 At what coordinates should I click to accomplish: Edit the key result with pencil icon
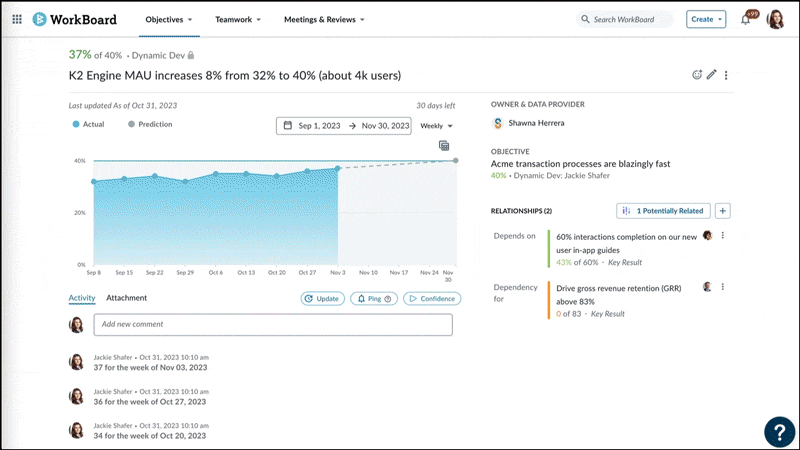point(712,75)
